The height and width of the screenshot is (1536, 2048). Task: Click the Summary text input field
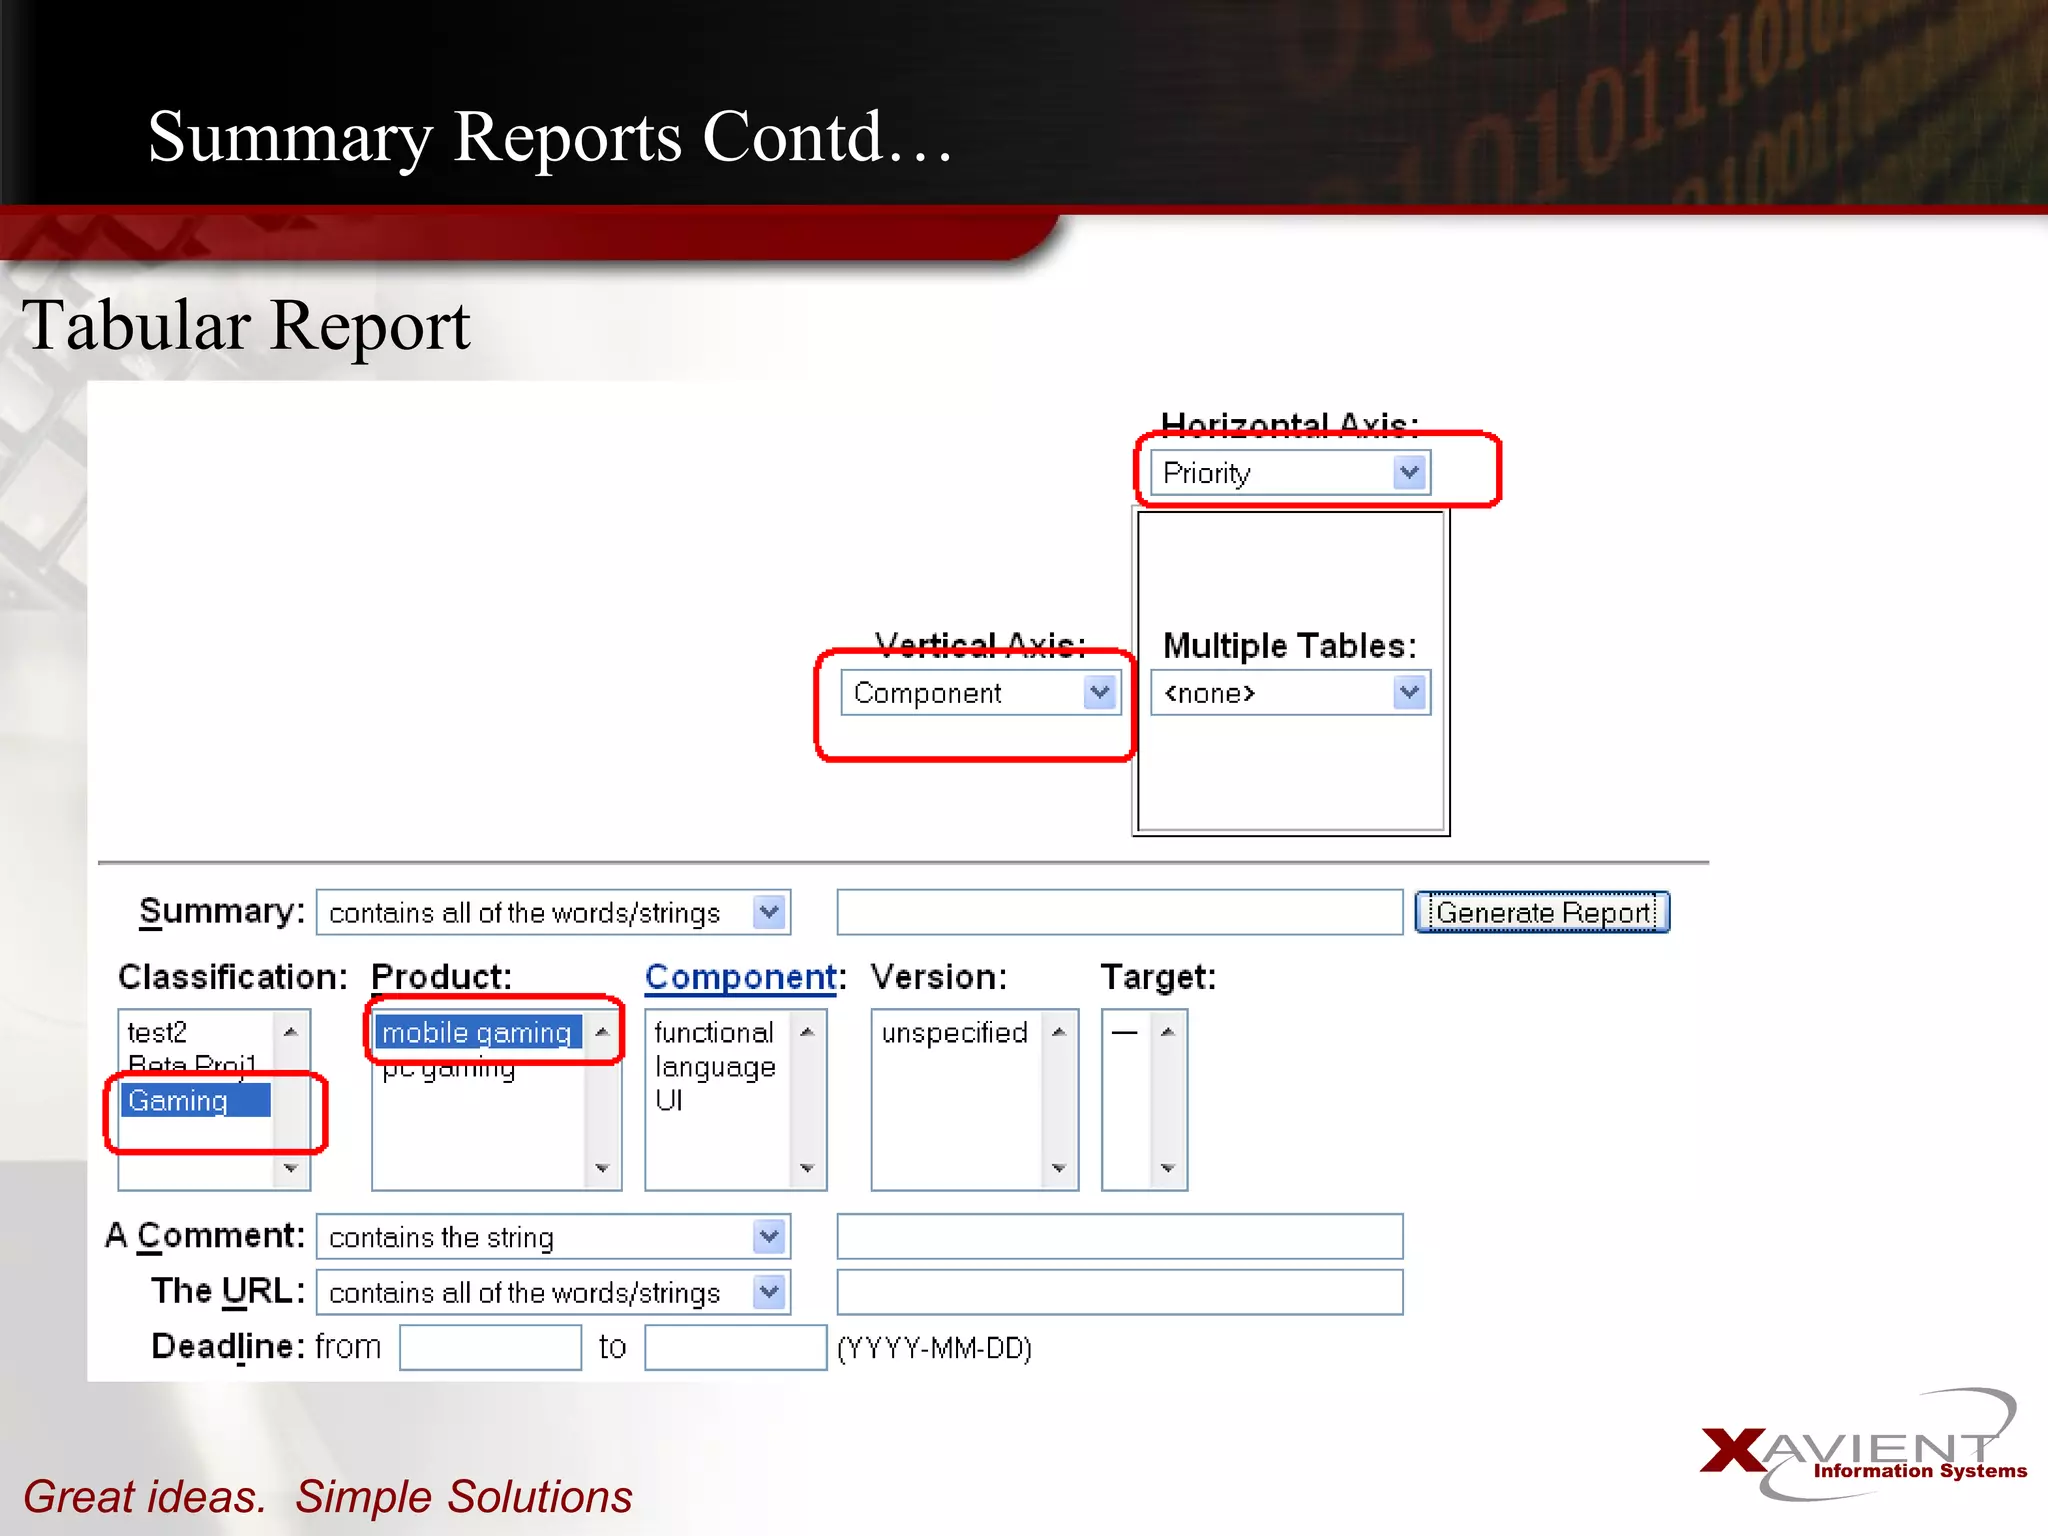(1120, 912)
